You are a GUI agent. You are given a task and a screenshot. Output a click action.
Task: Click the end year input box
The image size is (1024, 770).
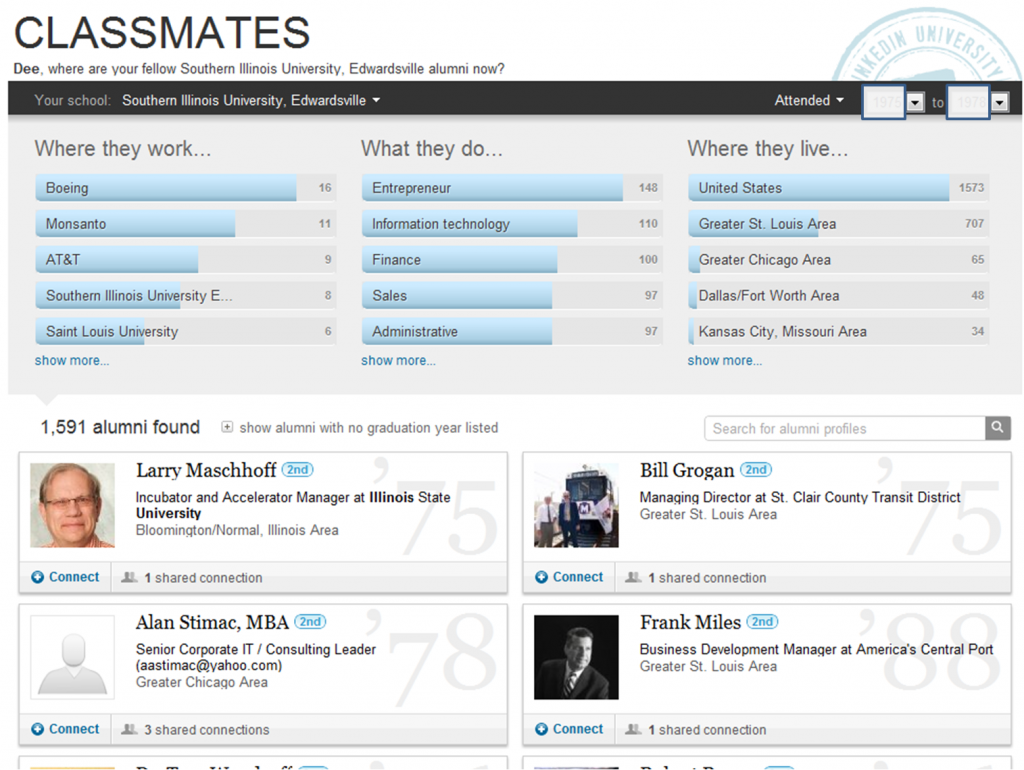[969, 102]
